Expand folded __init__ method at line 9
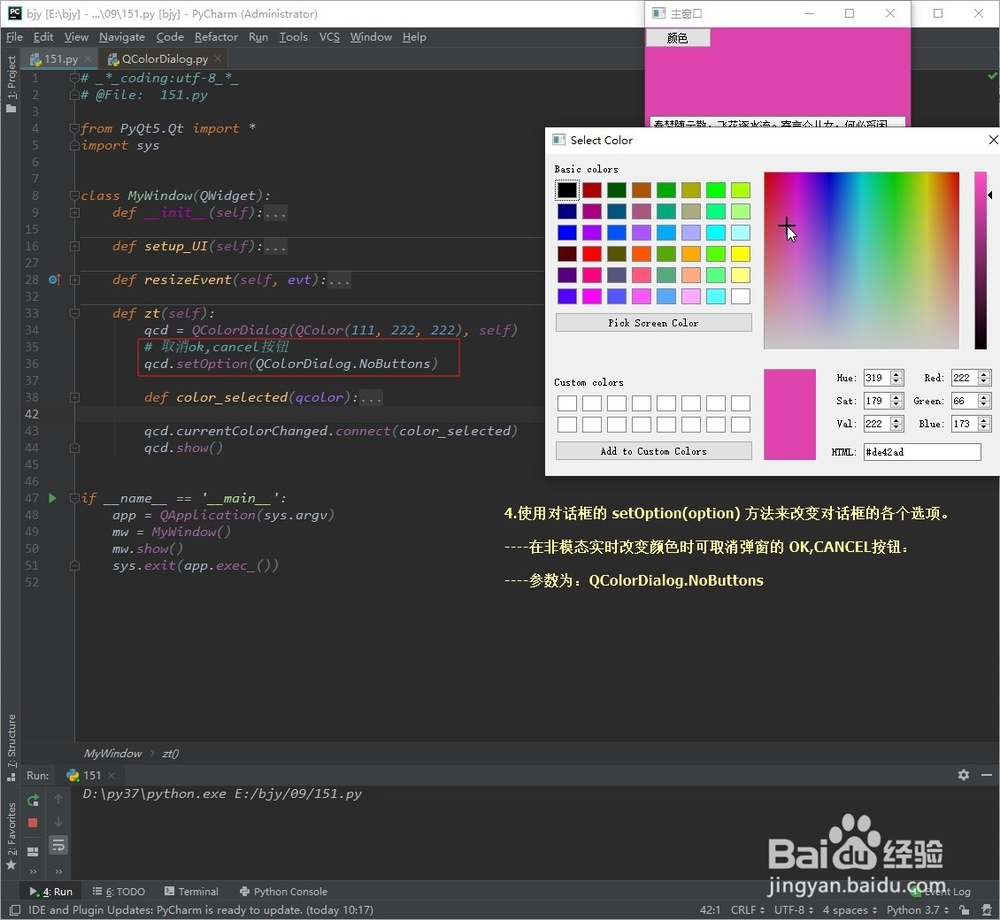This screenshot has height=920, width=1000. 75,212
